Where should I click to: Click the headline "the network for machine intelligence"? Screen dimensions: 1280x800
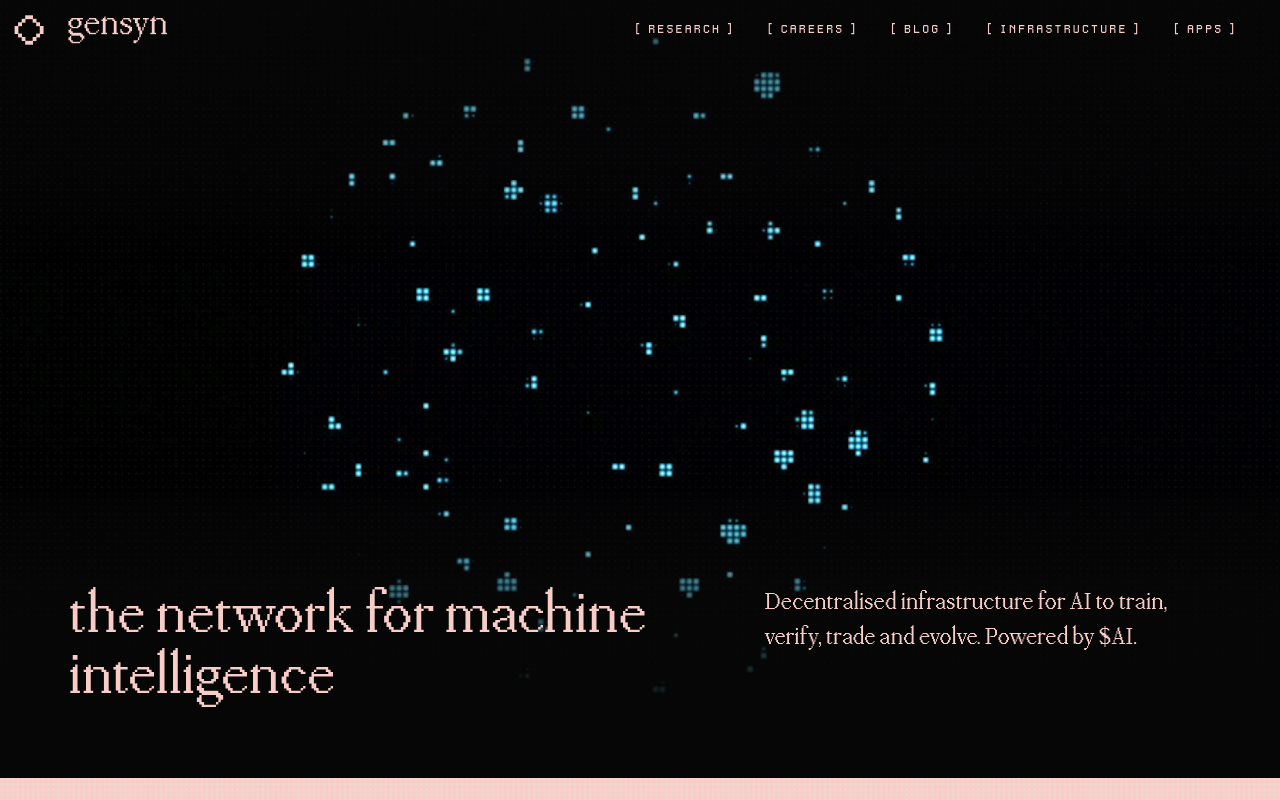tap(357, 645)
